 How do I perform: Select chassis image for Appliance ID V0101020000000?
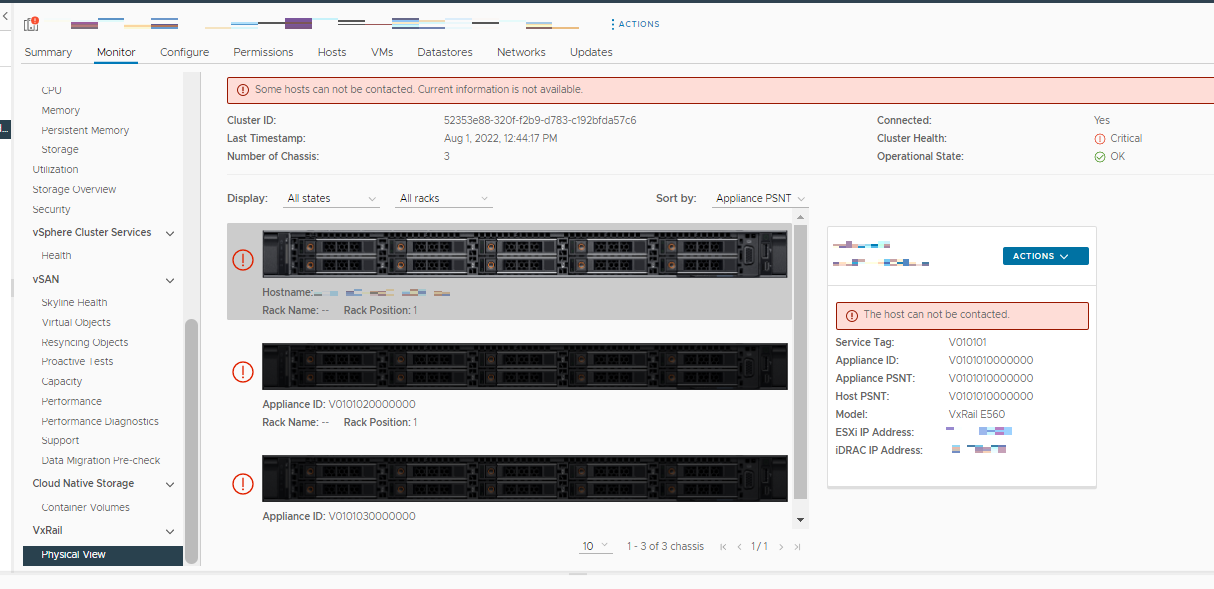(525, 366)
